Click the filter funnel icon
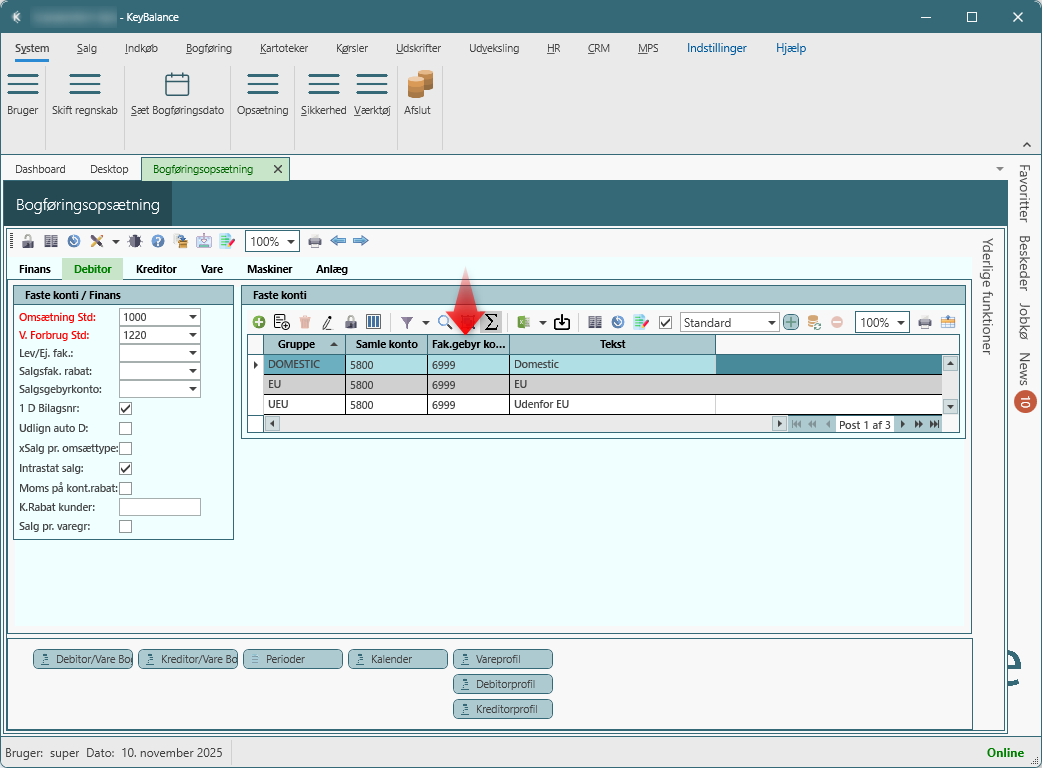Viewport: 1042px width, 768px height. [x=407, y=322]
